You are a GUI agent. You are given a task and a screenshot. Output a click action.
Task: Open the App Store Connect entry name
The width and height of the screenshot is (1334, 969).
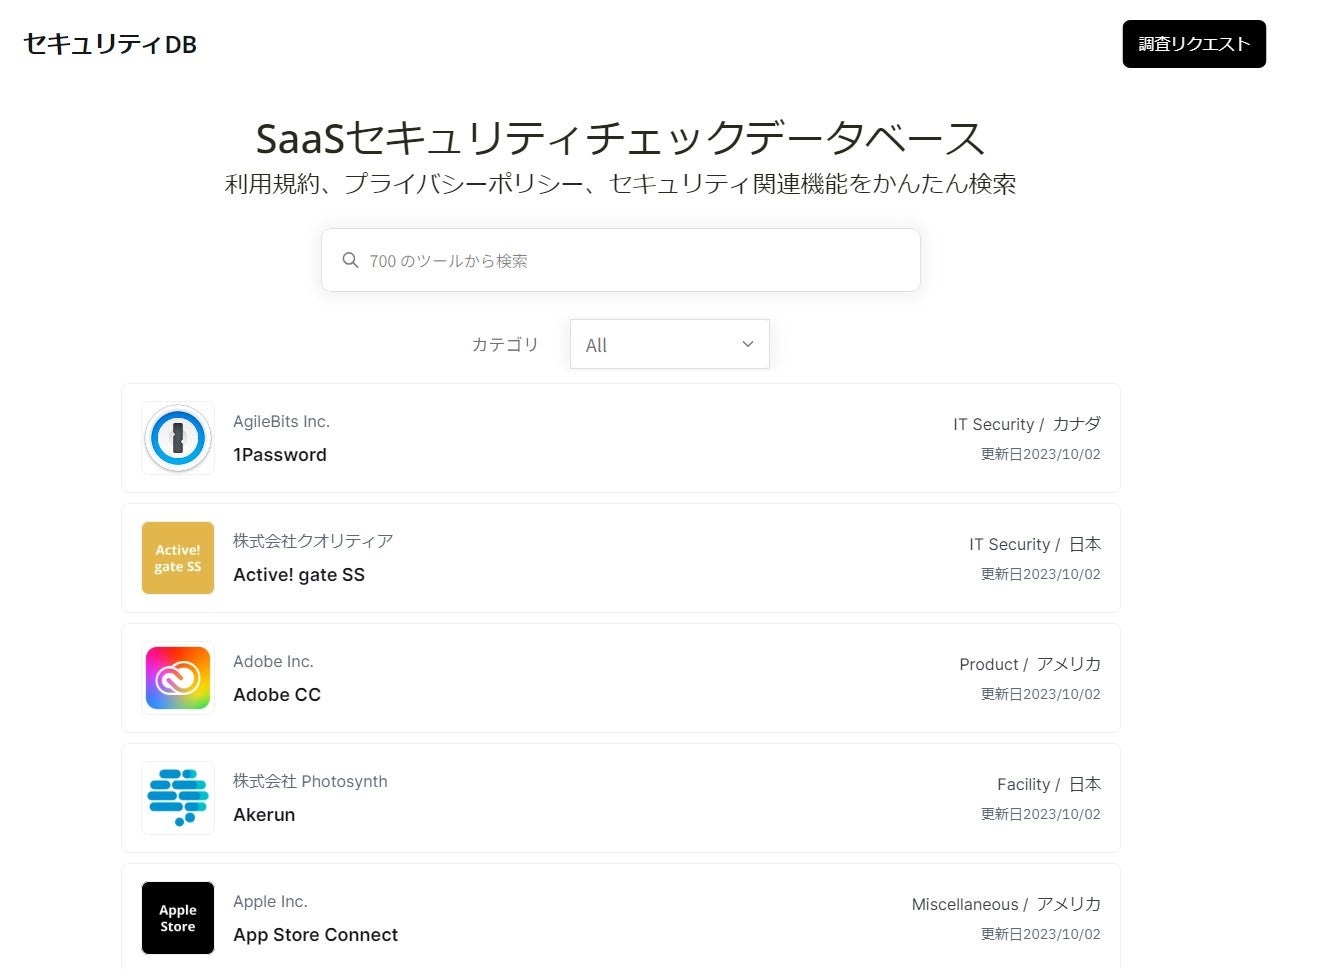(x=316, y=935)
